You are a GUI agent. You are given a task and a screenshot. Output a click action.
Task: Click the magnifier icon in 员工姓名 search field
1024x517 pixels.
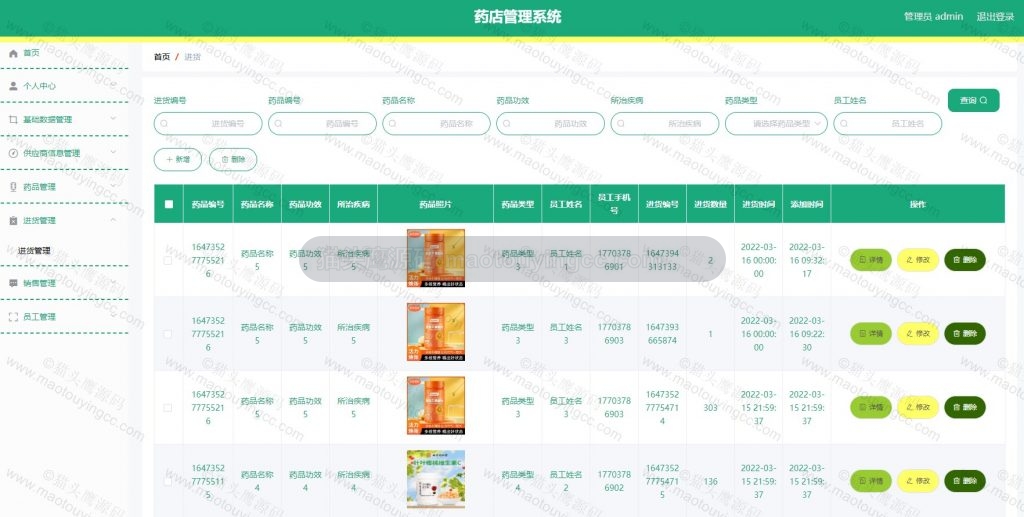click(844, 123)
